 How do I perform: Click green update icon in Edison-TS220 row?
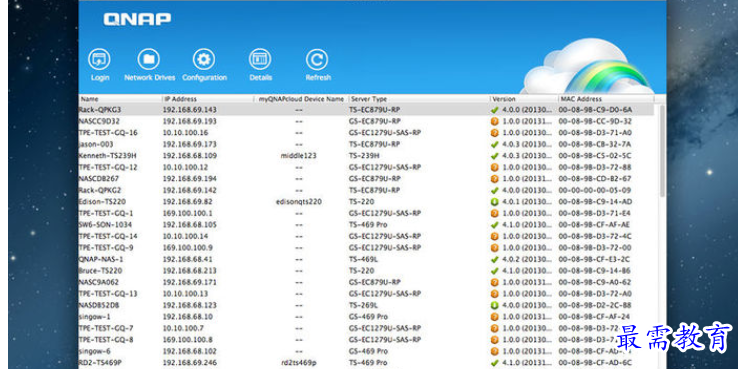tap(494, 202)
